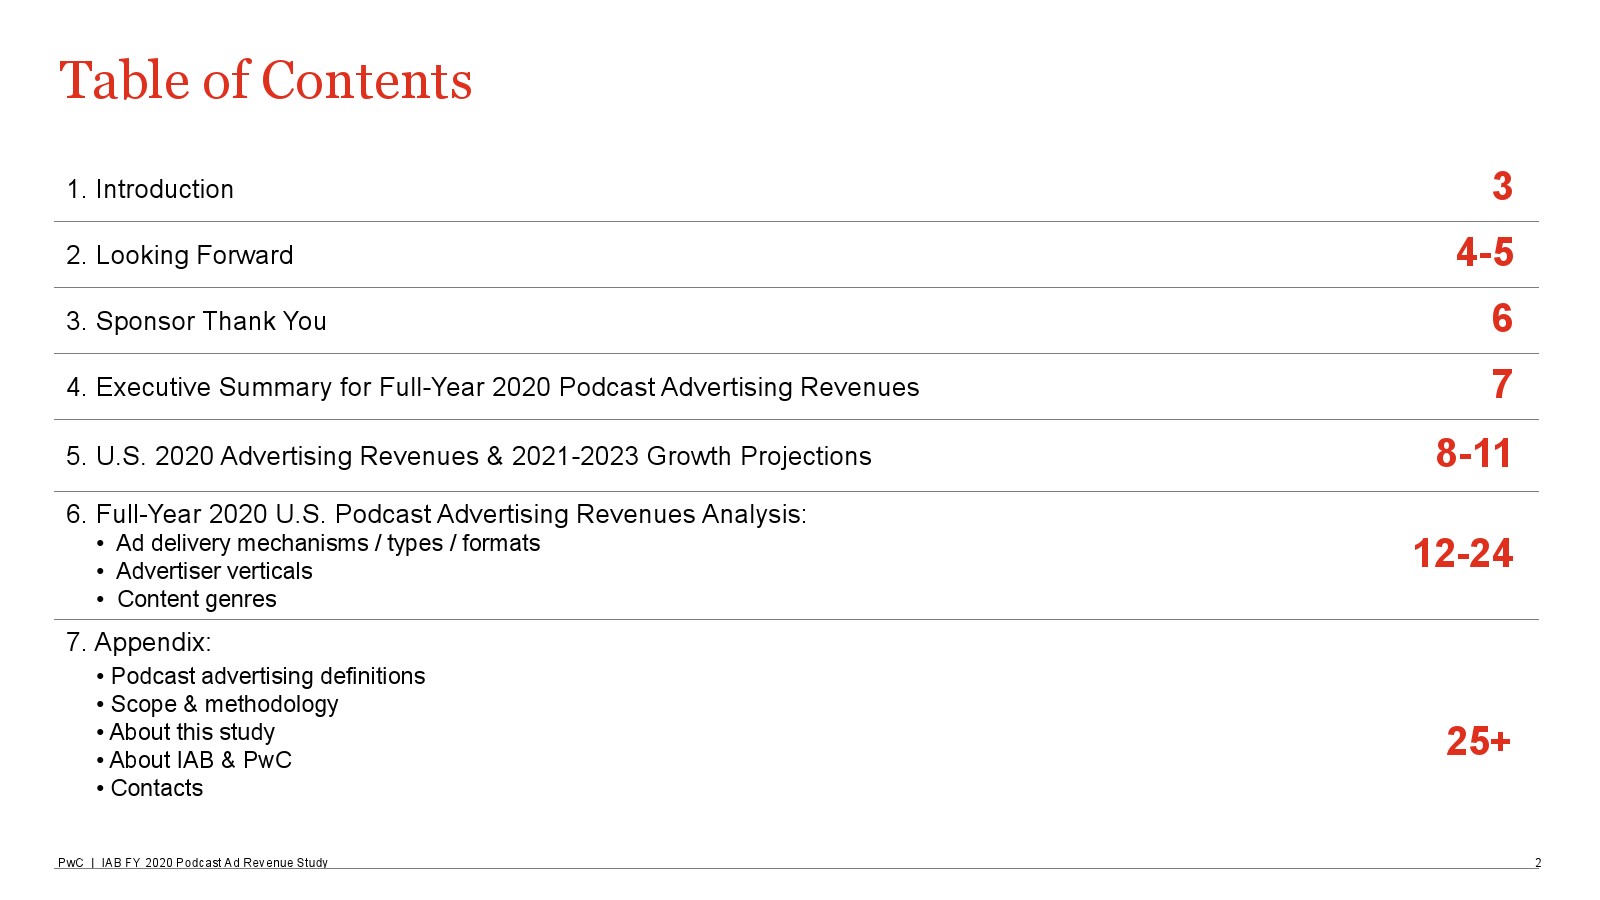Select the Sponsor Thank You entry

196,321
